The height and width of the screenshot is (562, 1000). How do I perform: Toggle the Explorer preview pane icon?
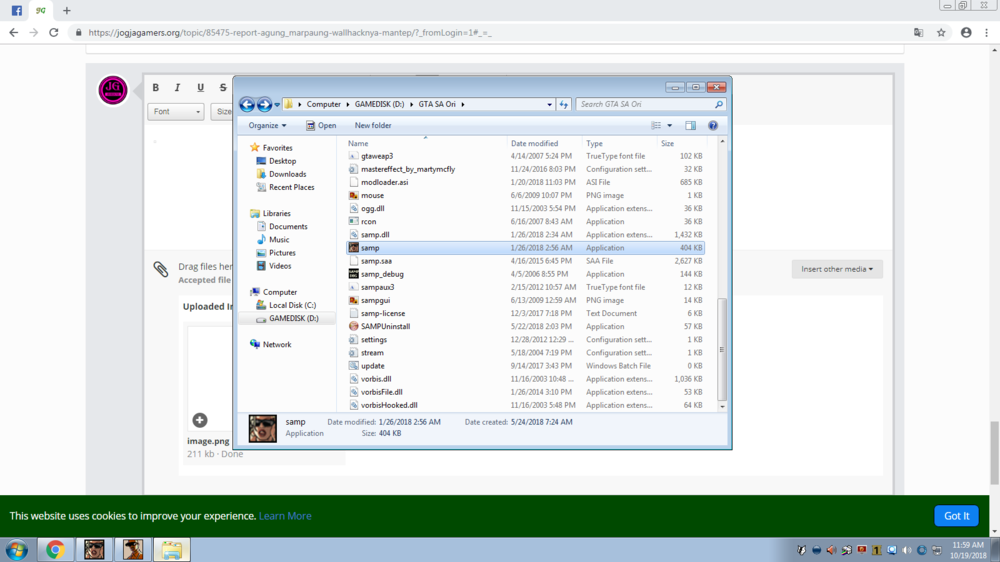point(691,126)
